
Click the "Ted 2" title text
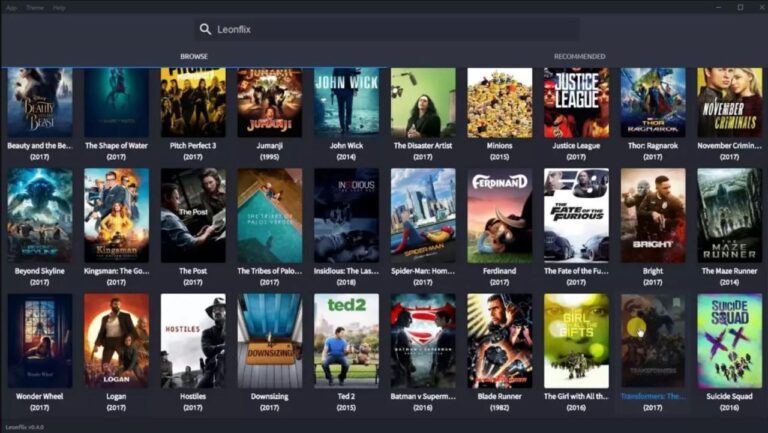pyautogui.click(x=346, y=396)
